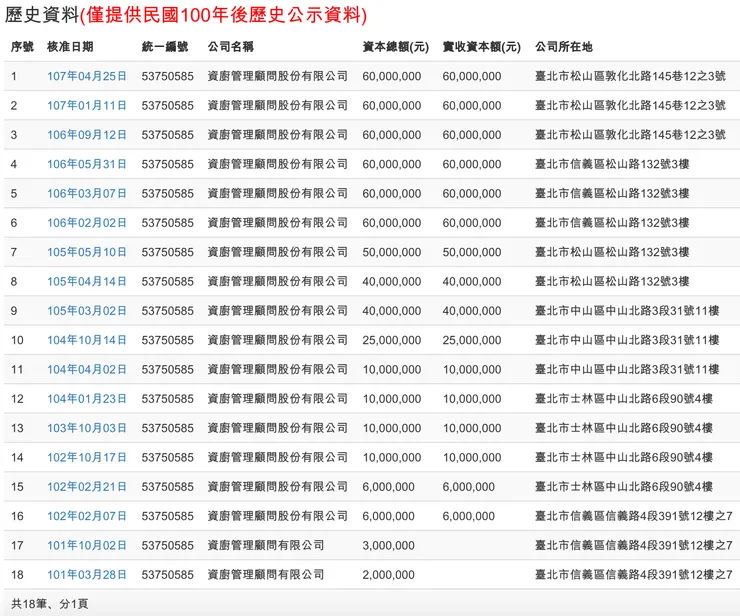Click the footer text 共18筆、分1頁
The height and width of the screenshot is (616, 740).
[x=50, y=603]
